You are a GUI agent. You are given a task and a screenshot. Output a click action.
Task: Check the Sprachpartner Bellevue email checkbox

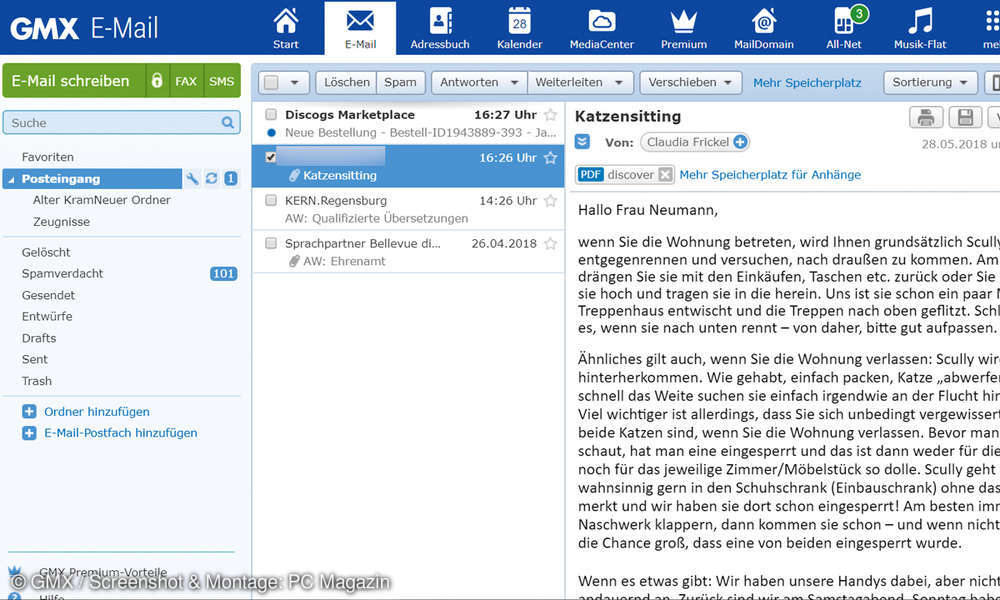point(271,244)
